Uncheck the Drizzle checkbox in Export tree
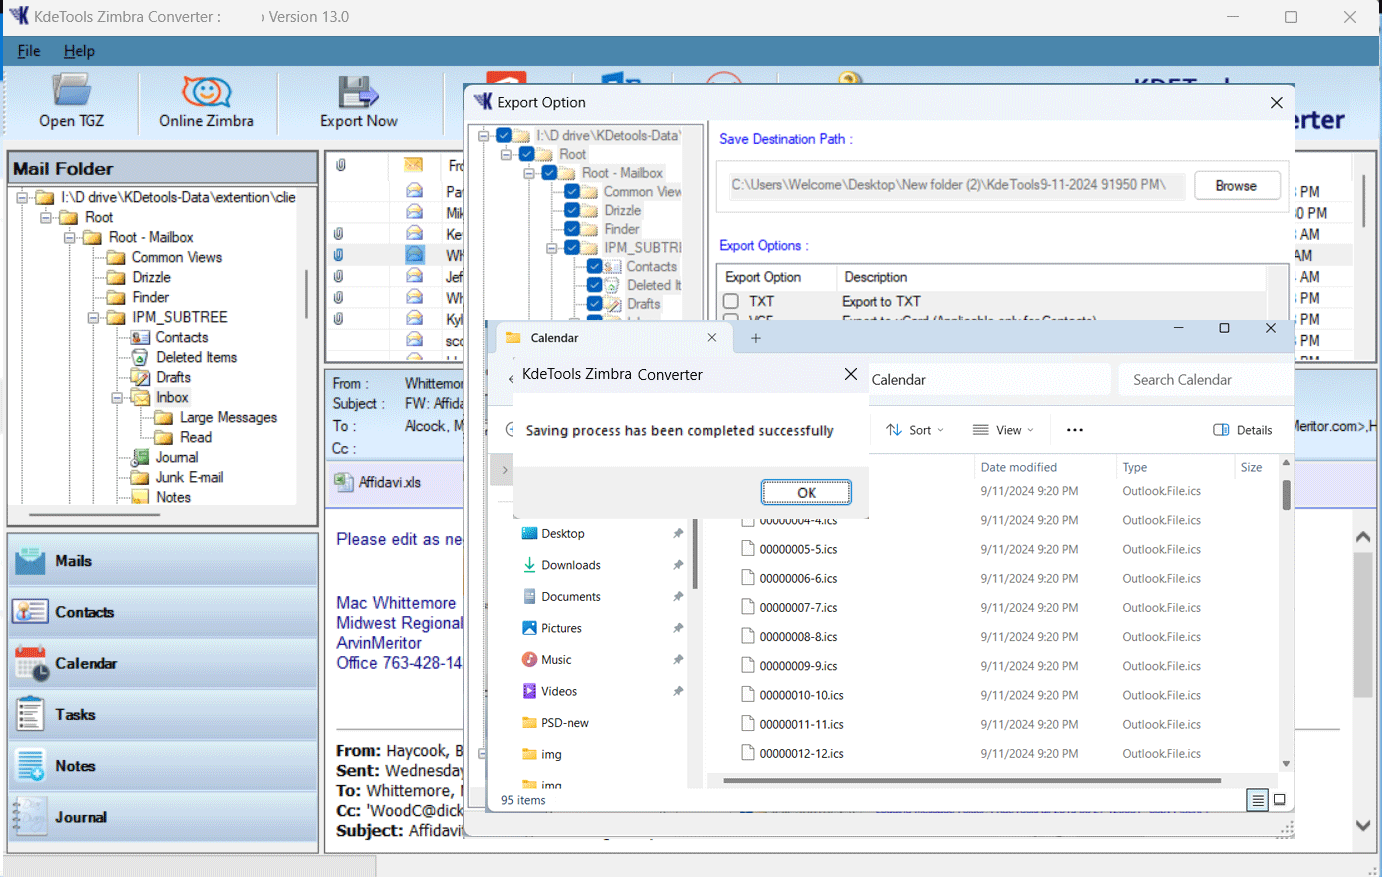The image size is (1382, 877). pyautogui.click(x=572, y=210)
